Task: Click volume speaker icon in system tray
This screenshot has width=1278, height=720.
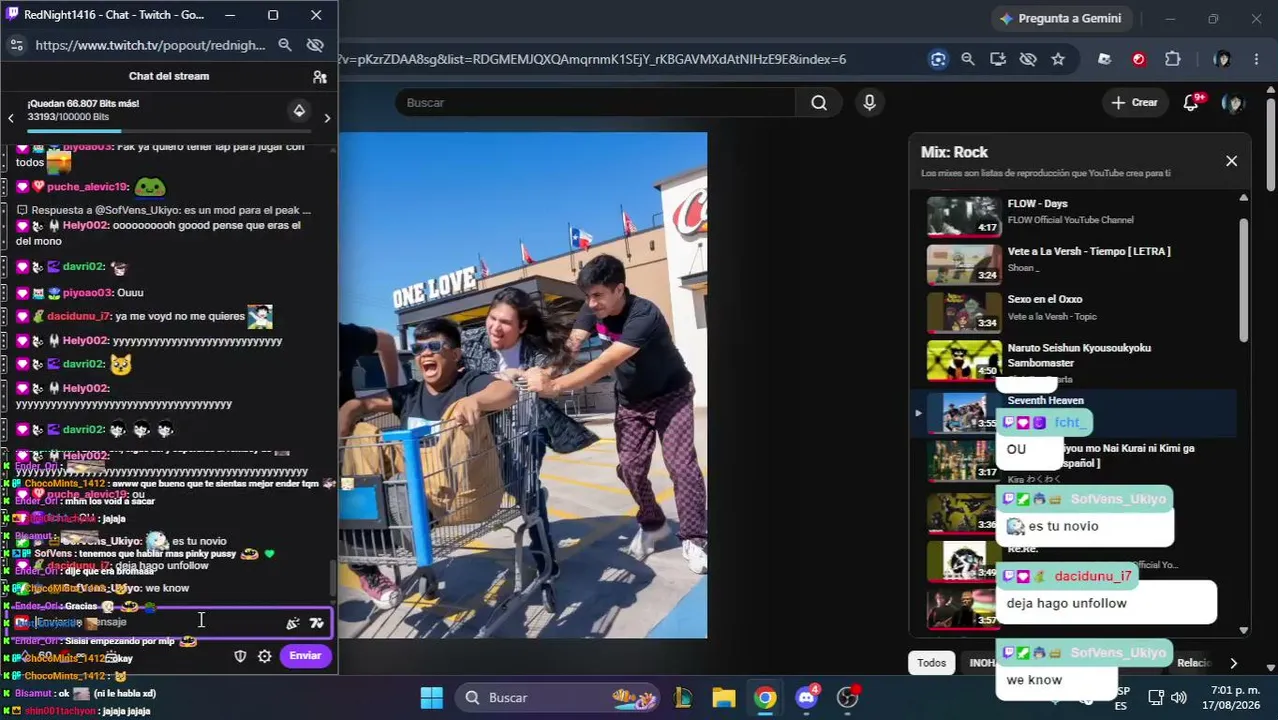Action: pos(1179,697)
